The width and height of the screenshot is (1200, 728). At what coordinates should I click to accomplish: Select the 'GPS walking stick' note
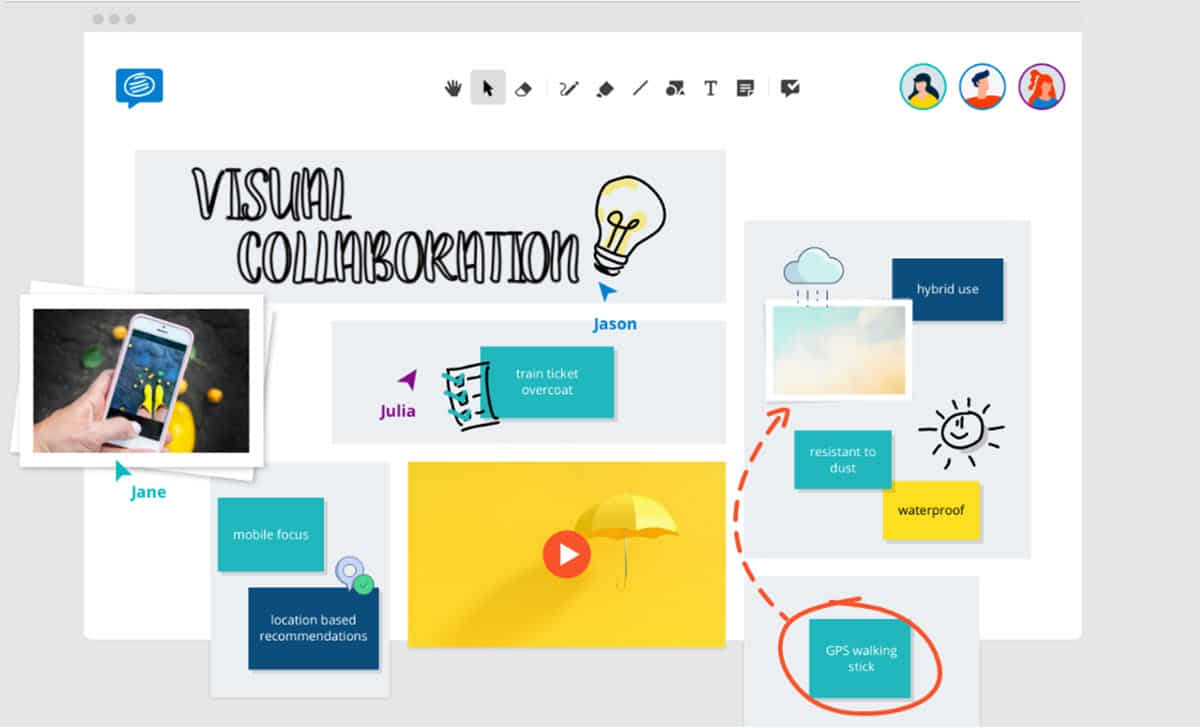[x=861, y=658]
